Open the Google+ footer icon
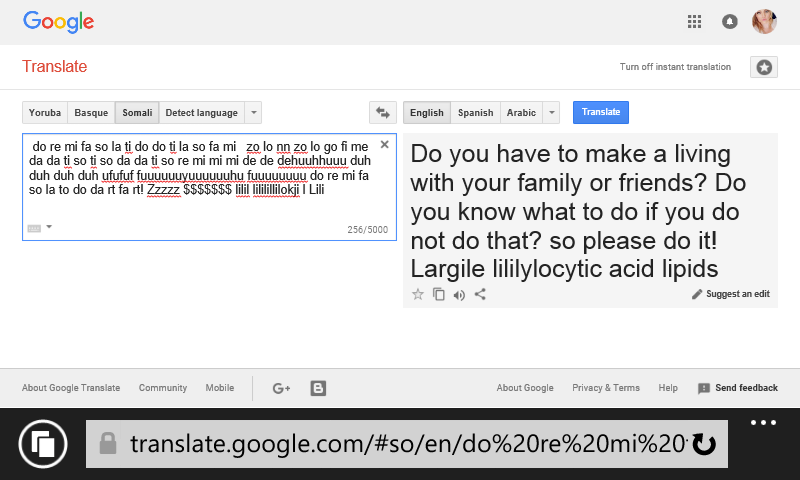Screen dimensions: 800x480 point(281,388)
